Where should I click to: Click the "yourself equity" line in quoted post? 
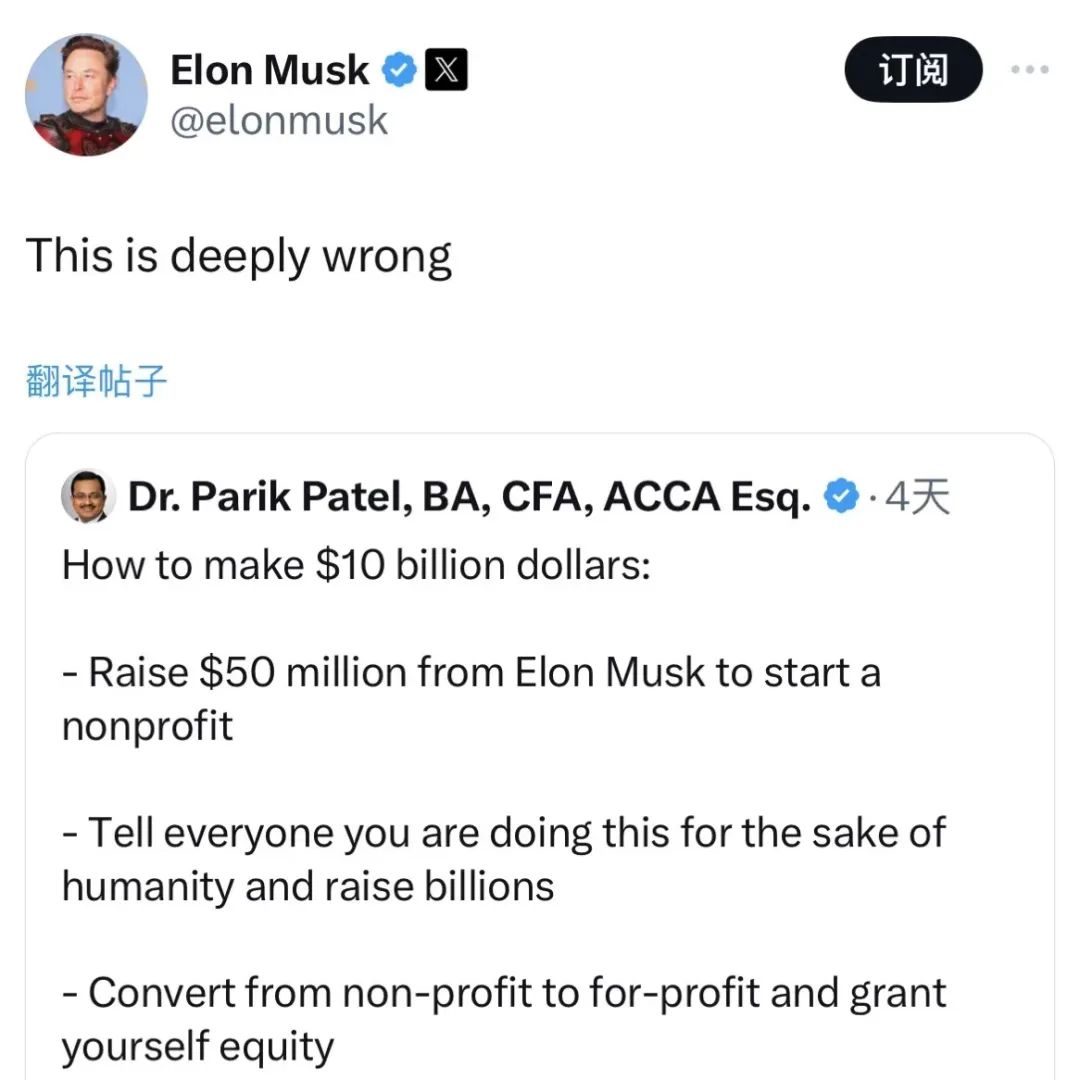click(x=197, y=1047)
